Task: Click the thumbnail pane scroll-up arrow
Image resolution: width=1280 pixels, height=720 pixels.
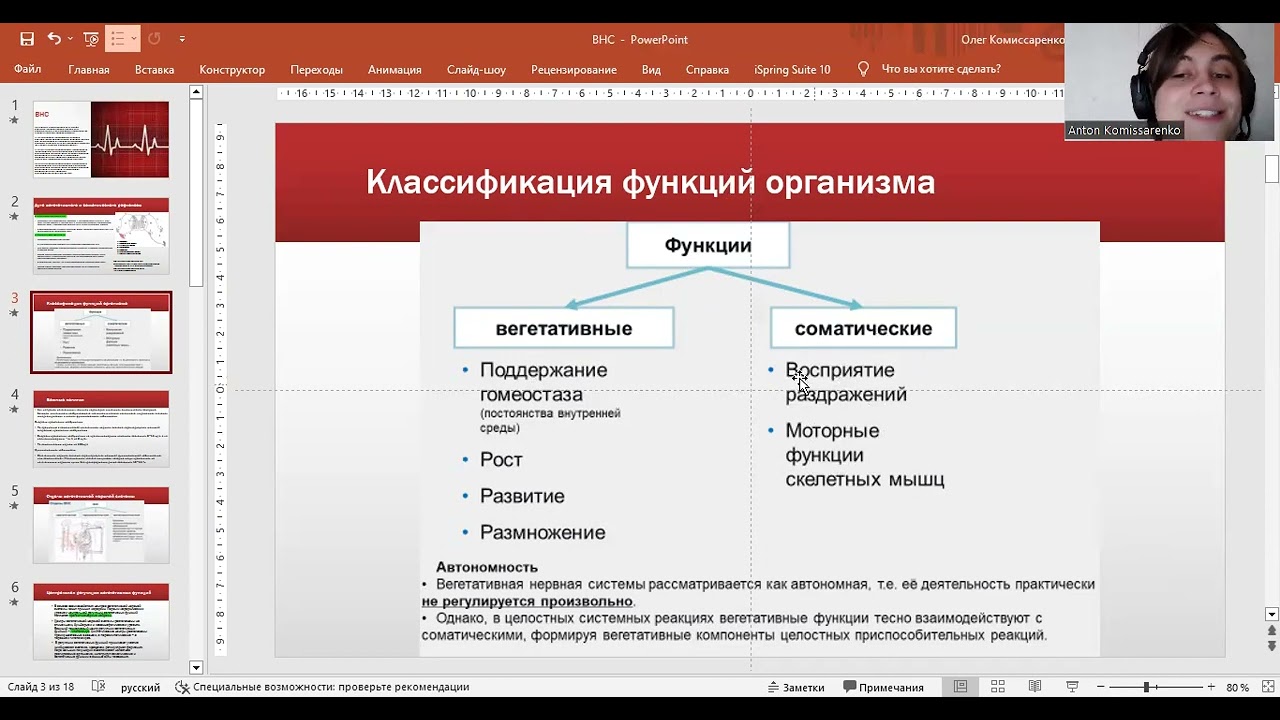Action: (x=196, y=92)
